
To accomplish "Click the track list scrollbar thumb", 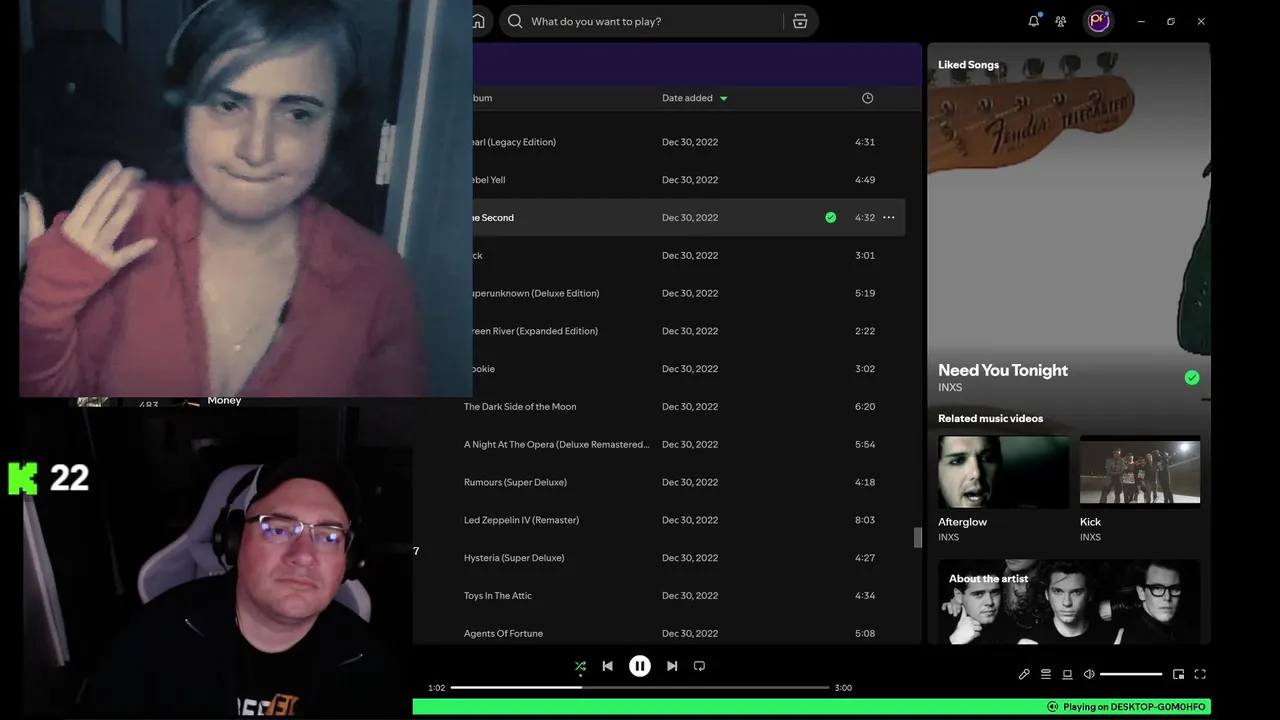I will [x=918, y=538].
